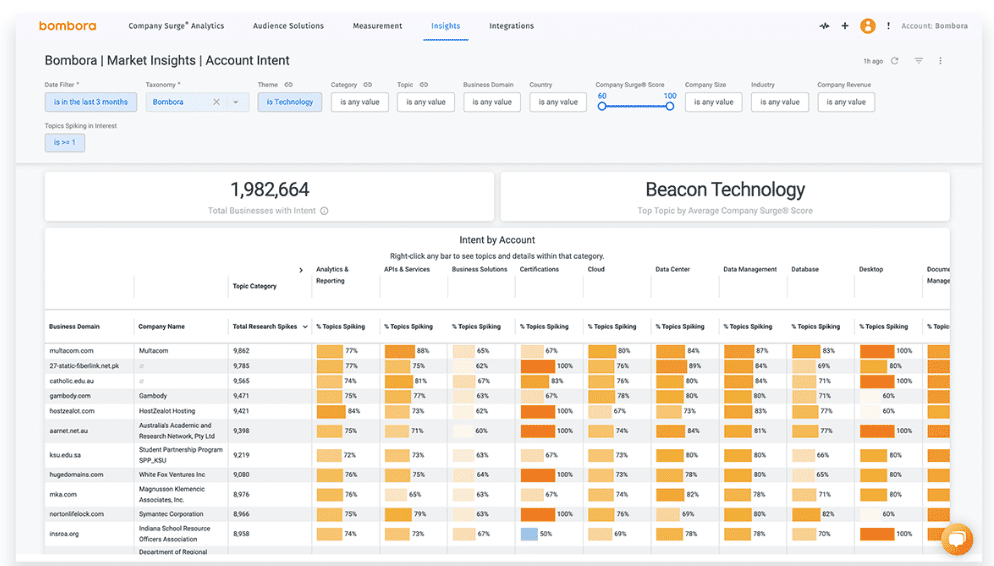Click the Company Name column header
The height and width of the screenshot is (566, 994).
[162, 327]
